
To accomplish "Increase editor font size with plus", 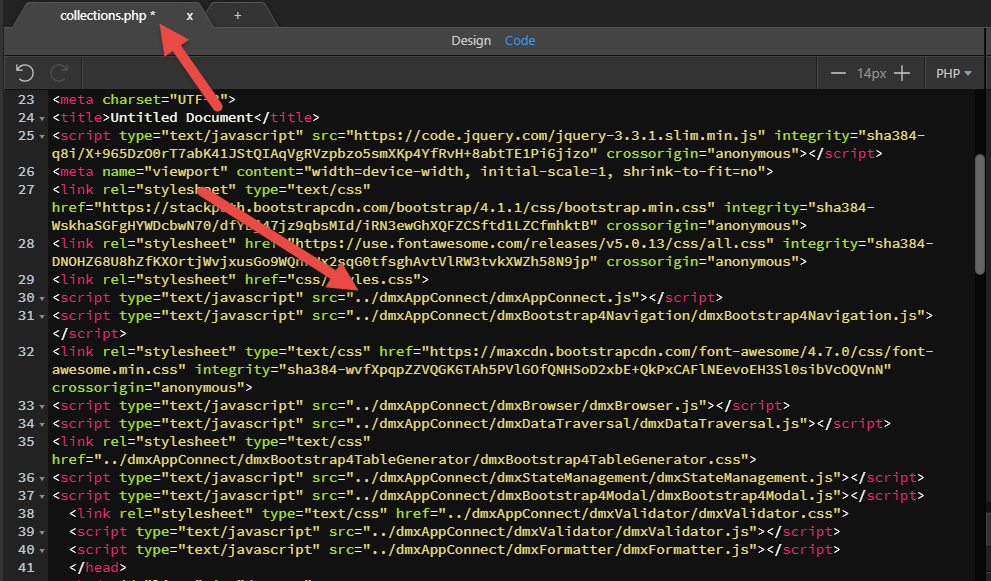I will (902, 73).
